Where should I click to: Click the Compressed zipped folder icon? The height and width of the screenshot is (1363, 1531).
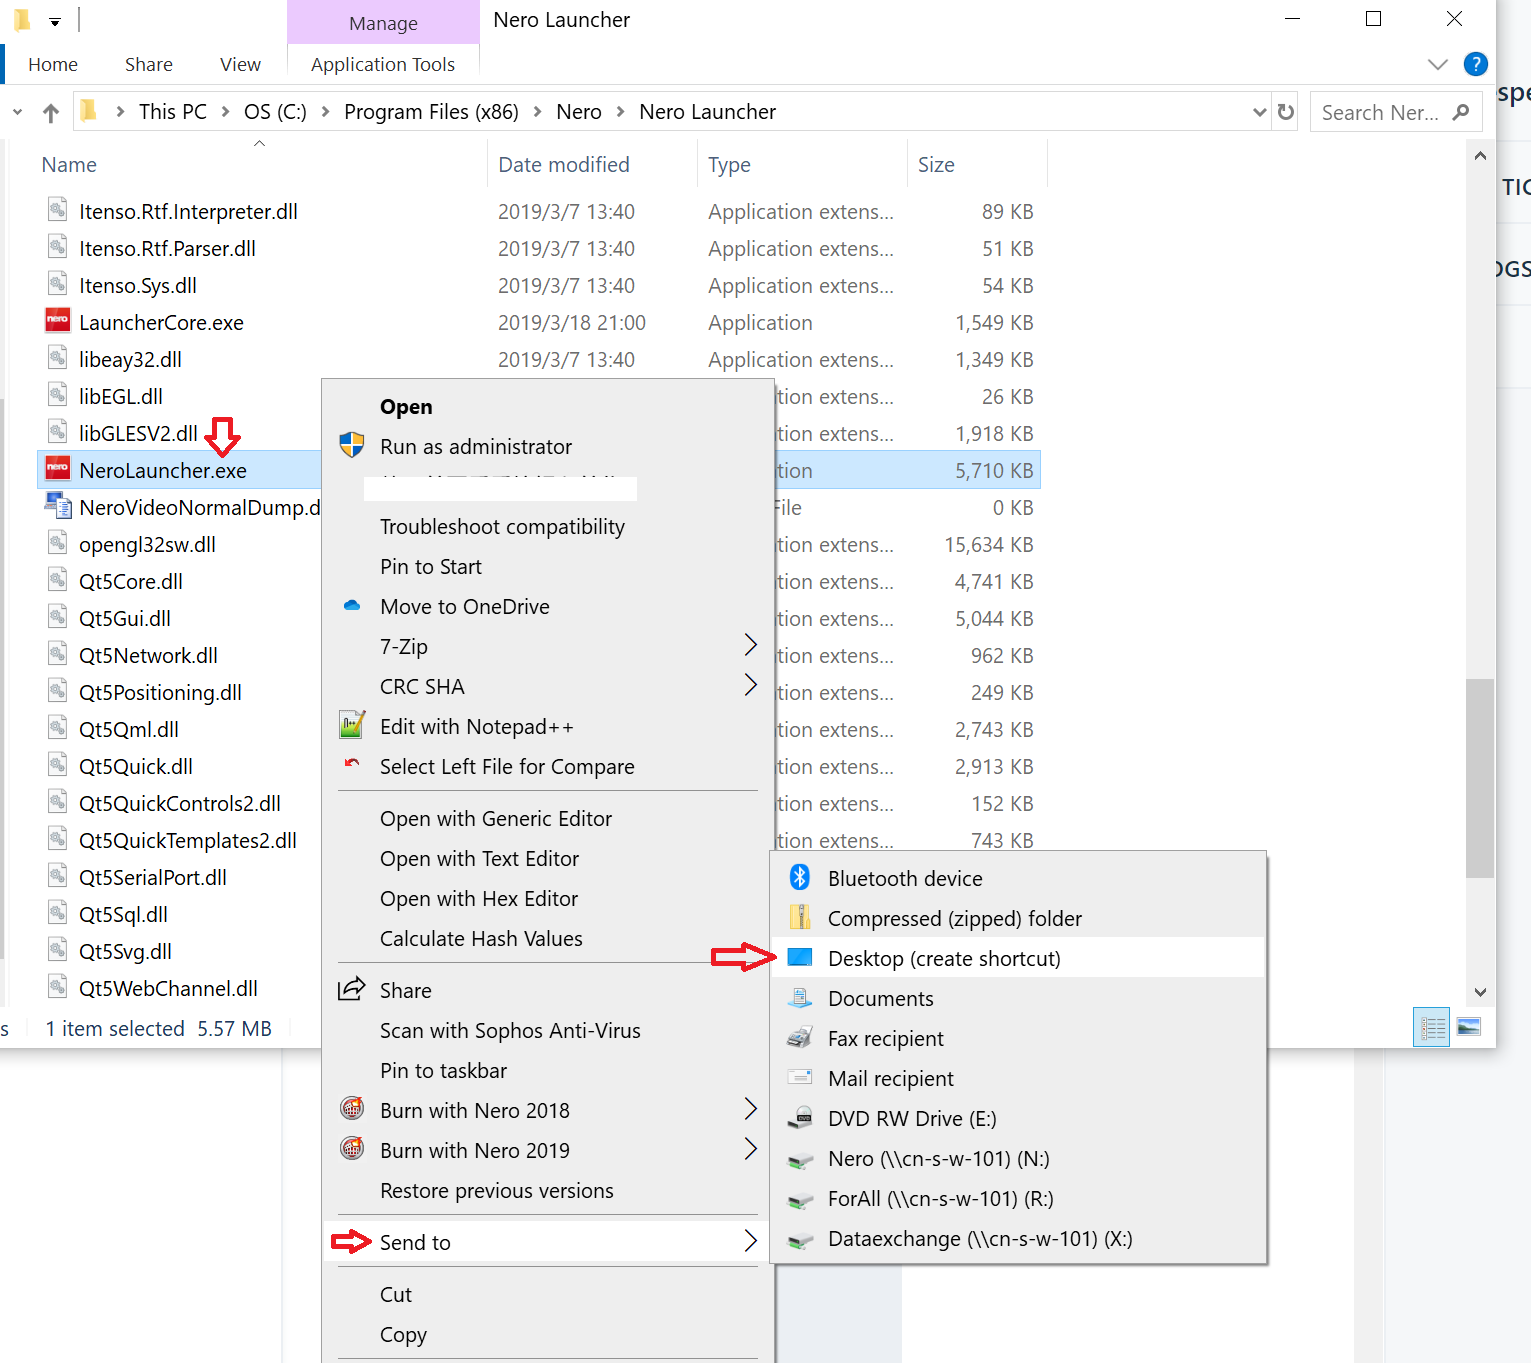[800, 917]
